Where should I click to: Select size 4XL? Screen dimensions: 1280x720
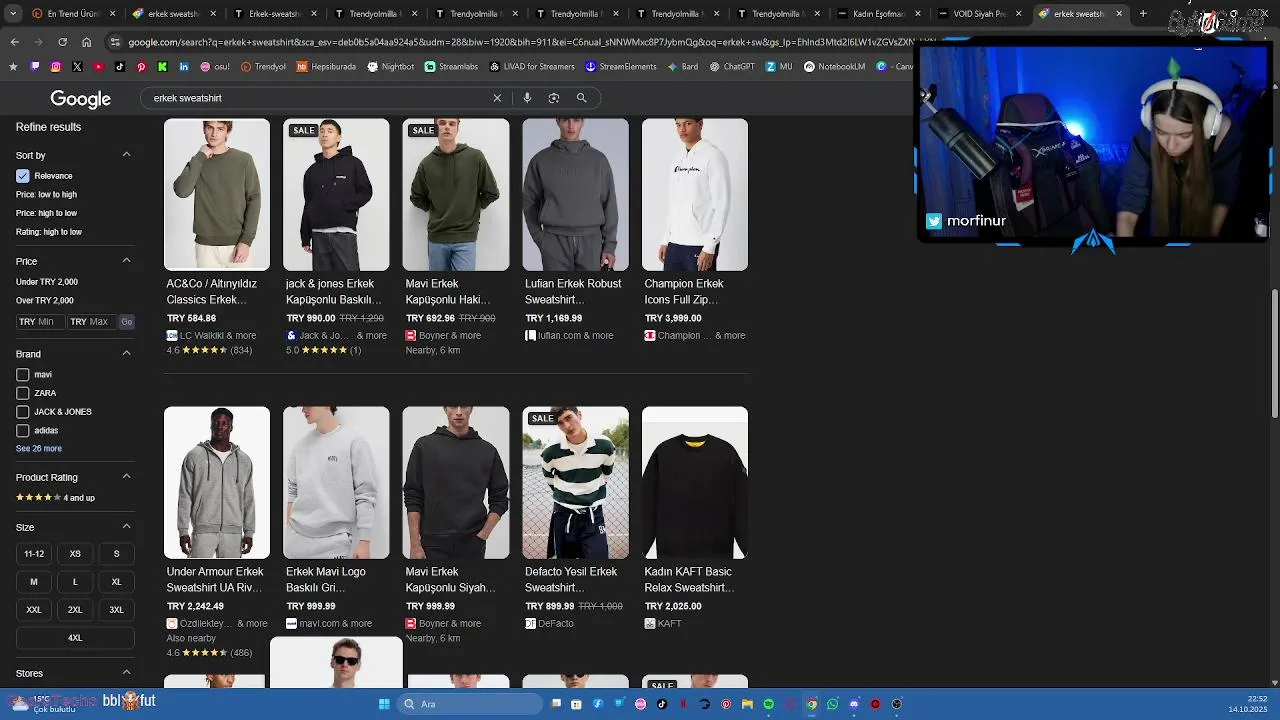75,638
